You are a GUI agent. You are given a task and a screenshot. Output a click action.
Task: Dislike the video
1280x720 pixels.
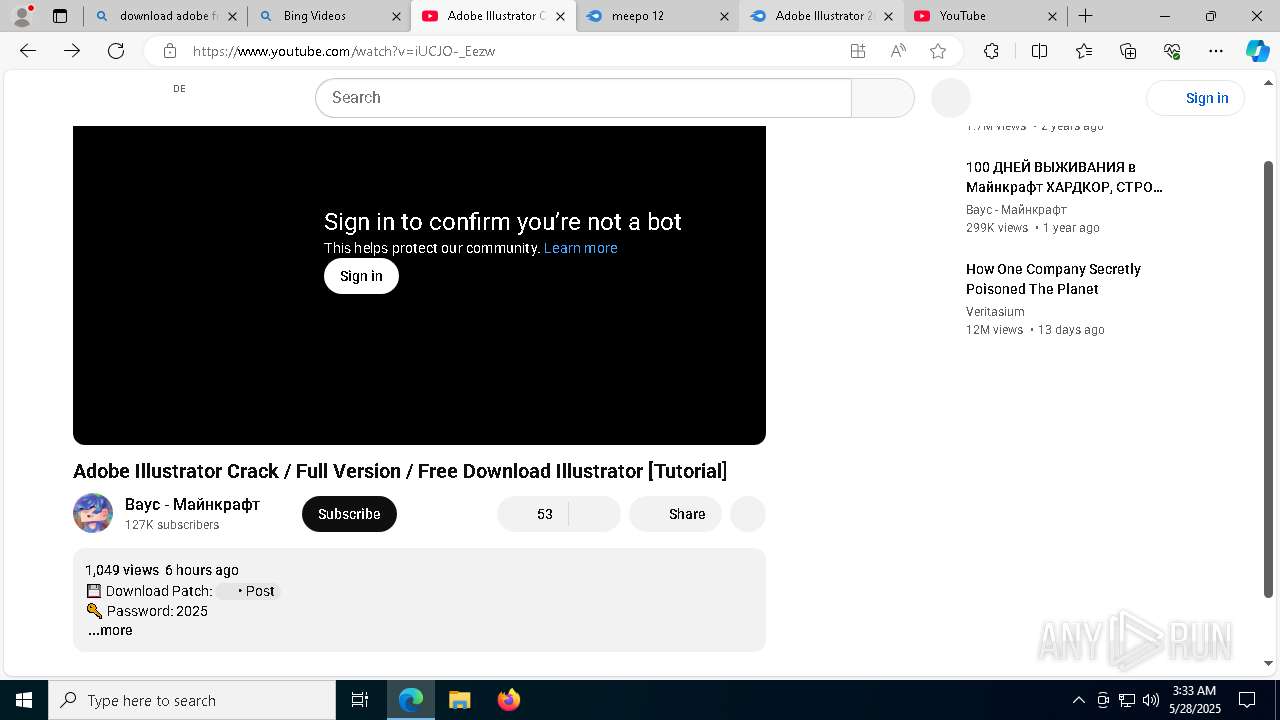[x=595, y=514]
